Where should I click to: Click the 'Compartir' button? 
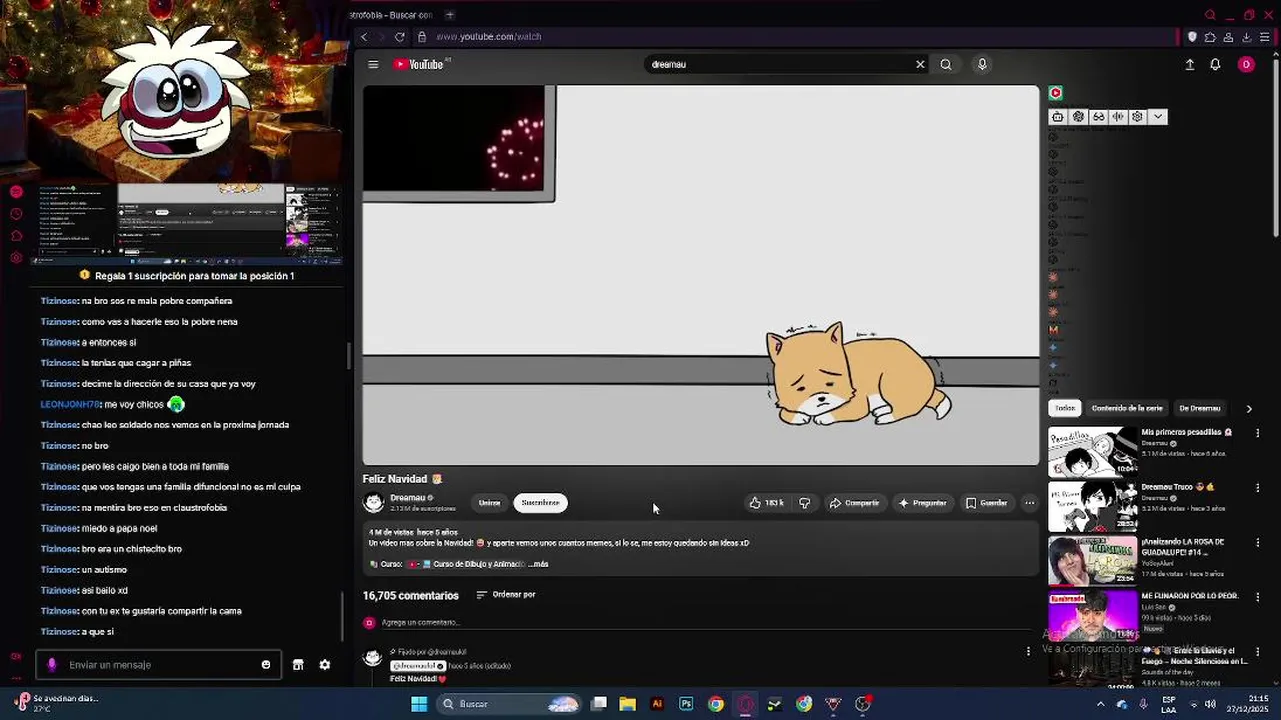click(855, 503)
